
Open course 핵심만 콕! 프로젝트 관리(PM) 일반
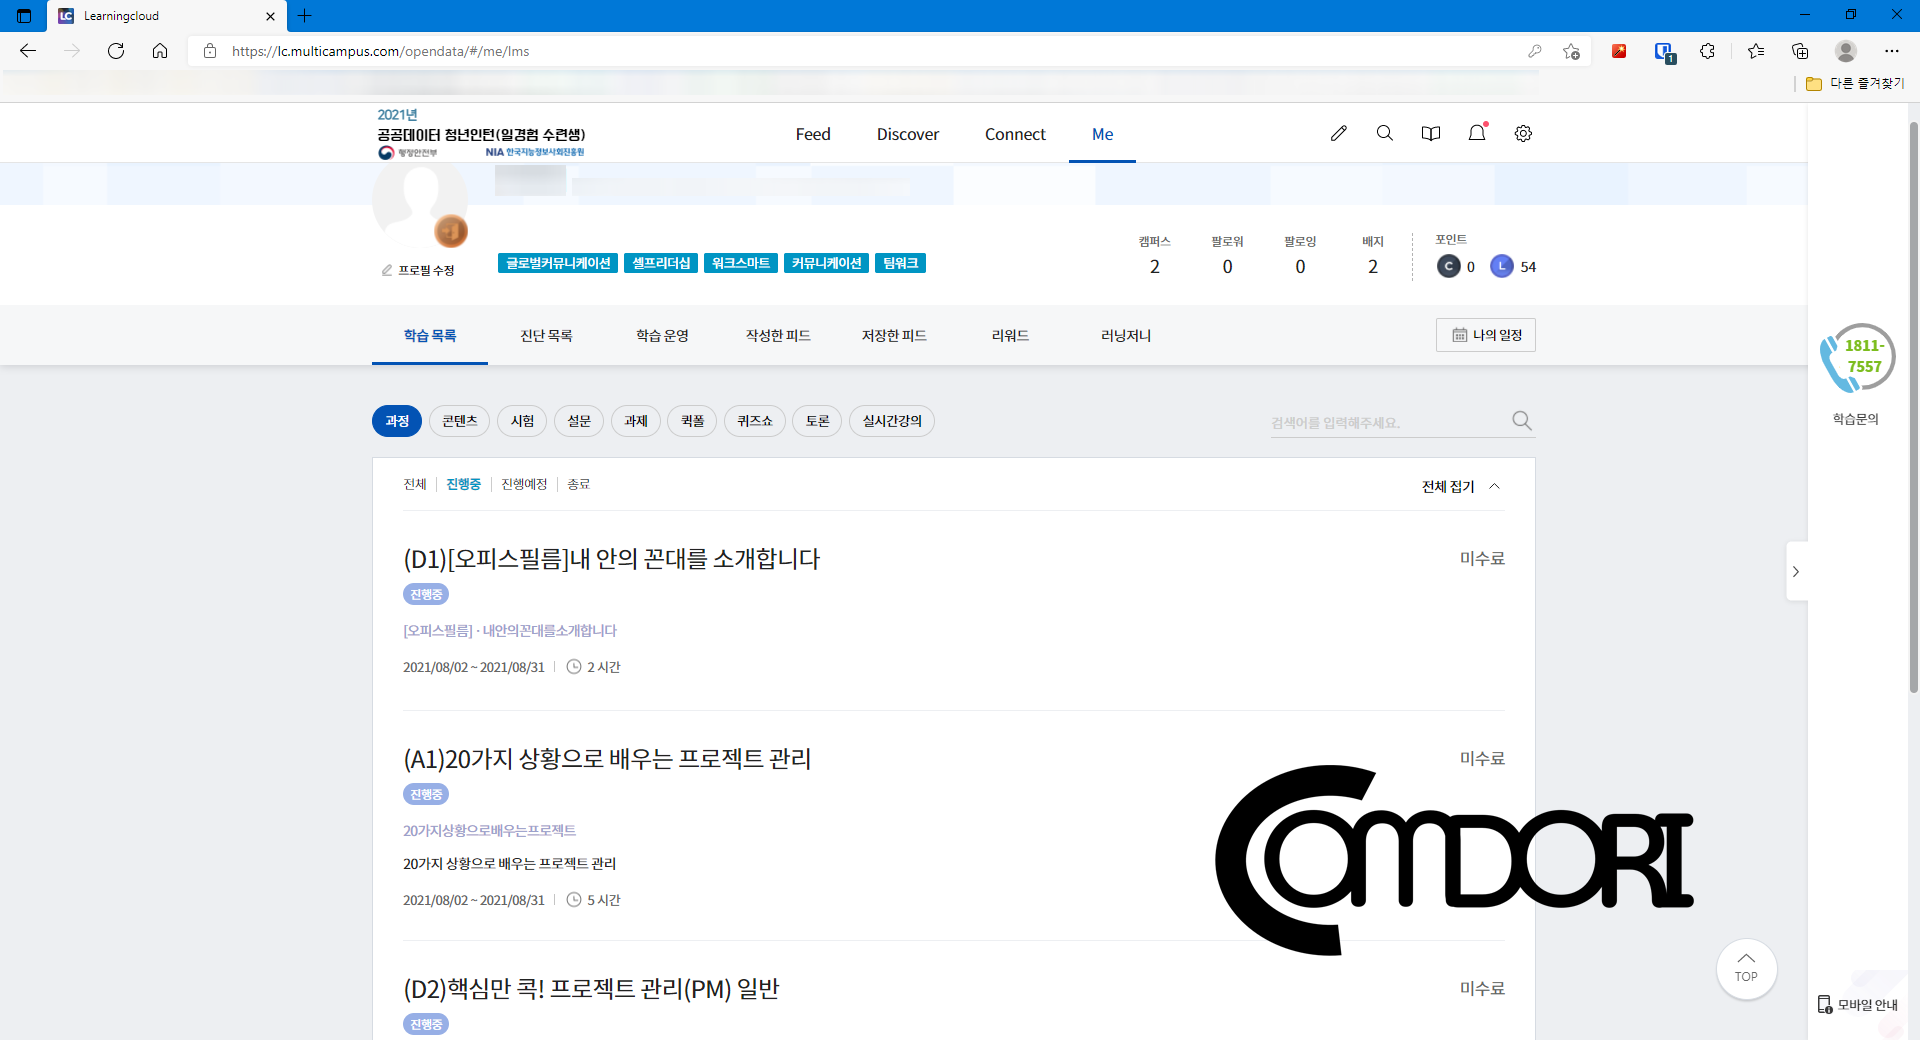pos(591,989)
